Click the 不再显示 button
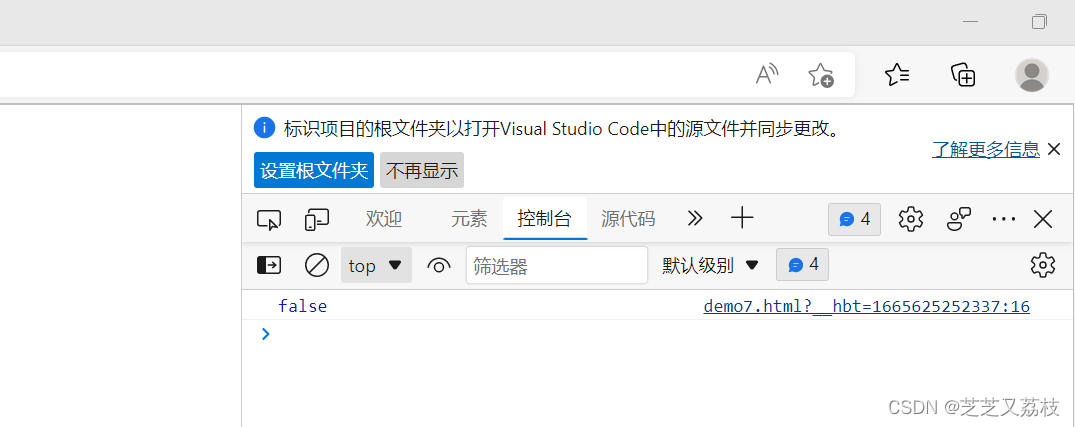 [422, 170]
